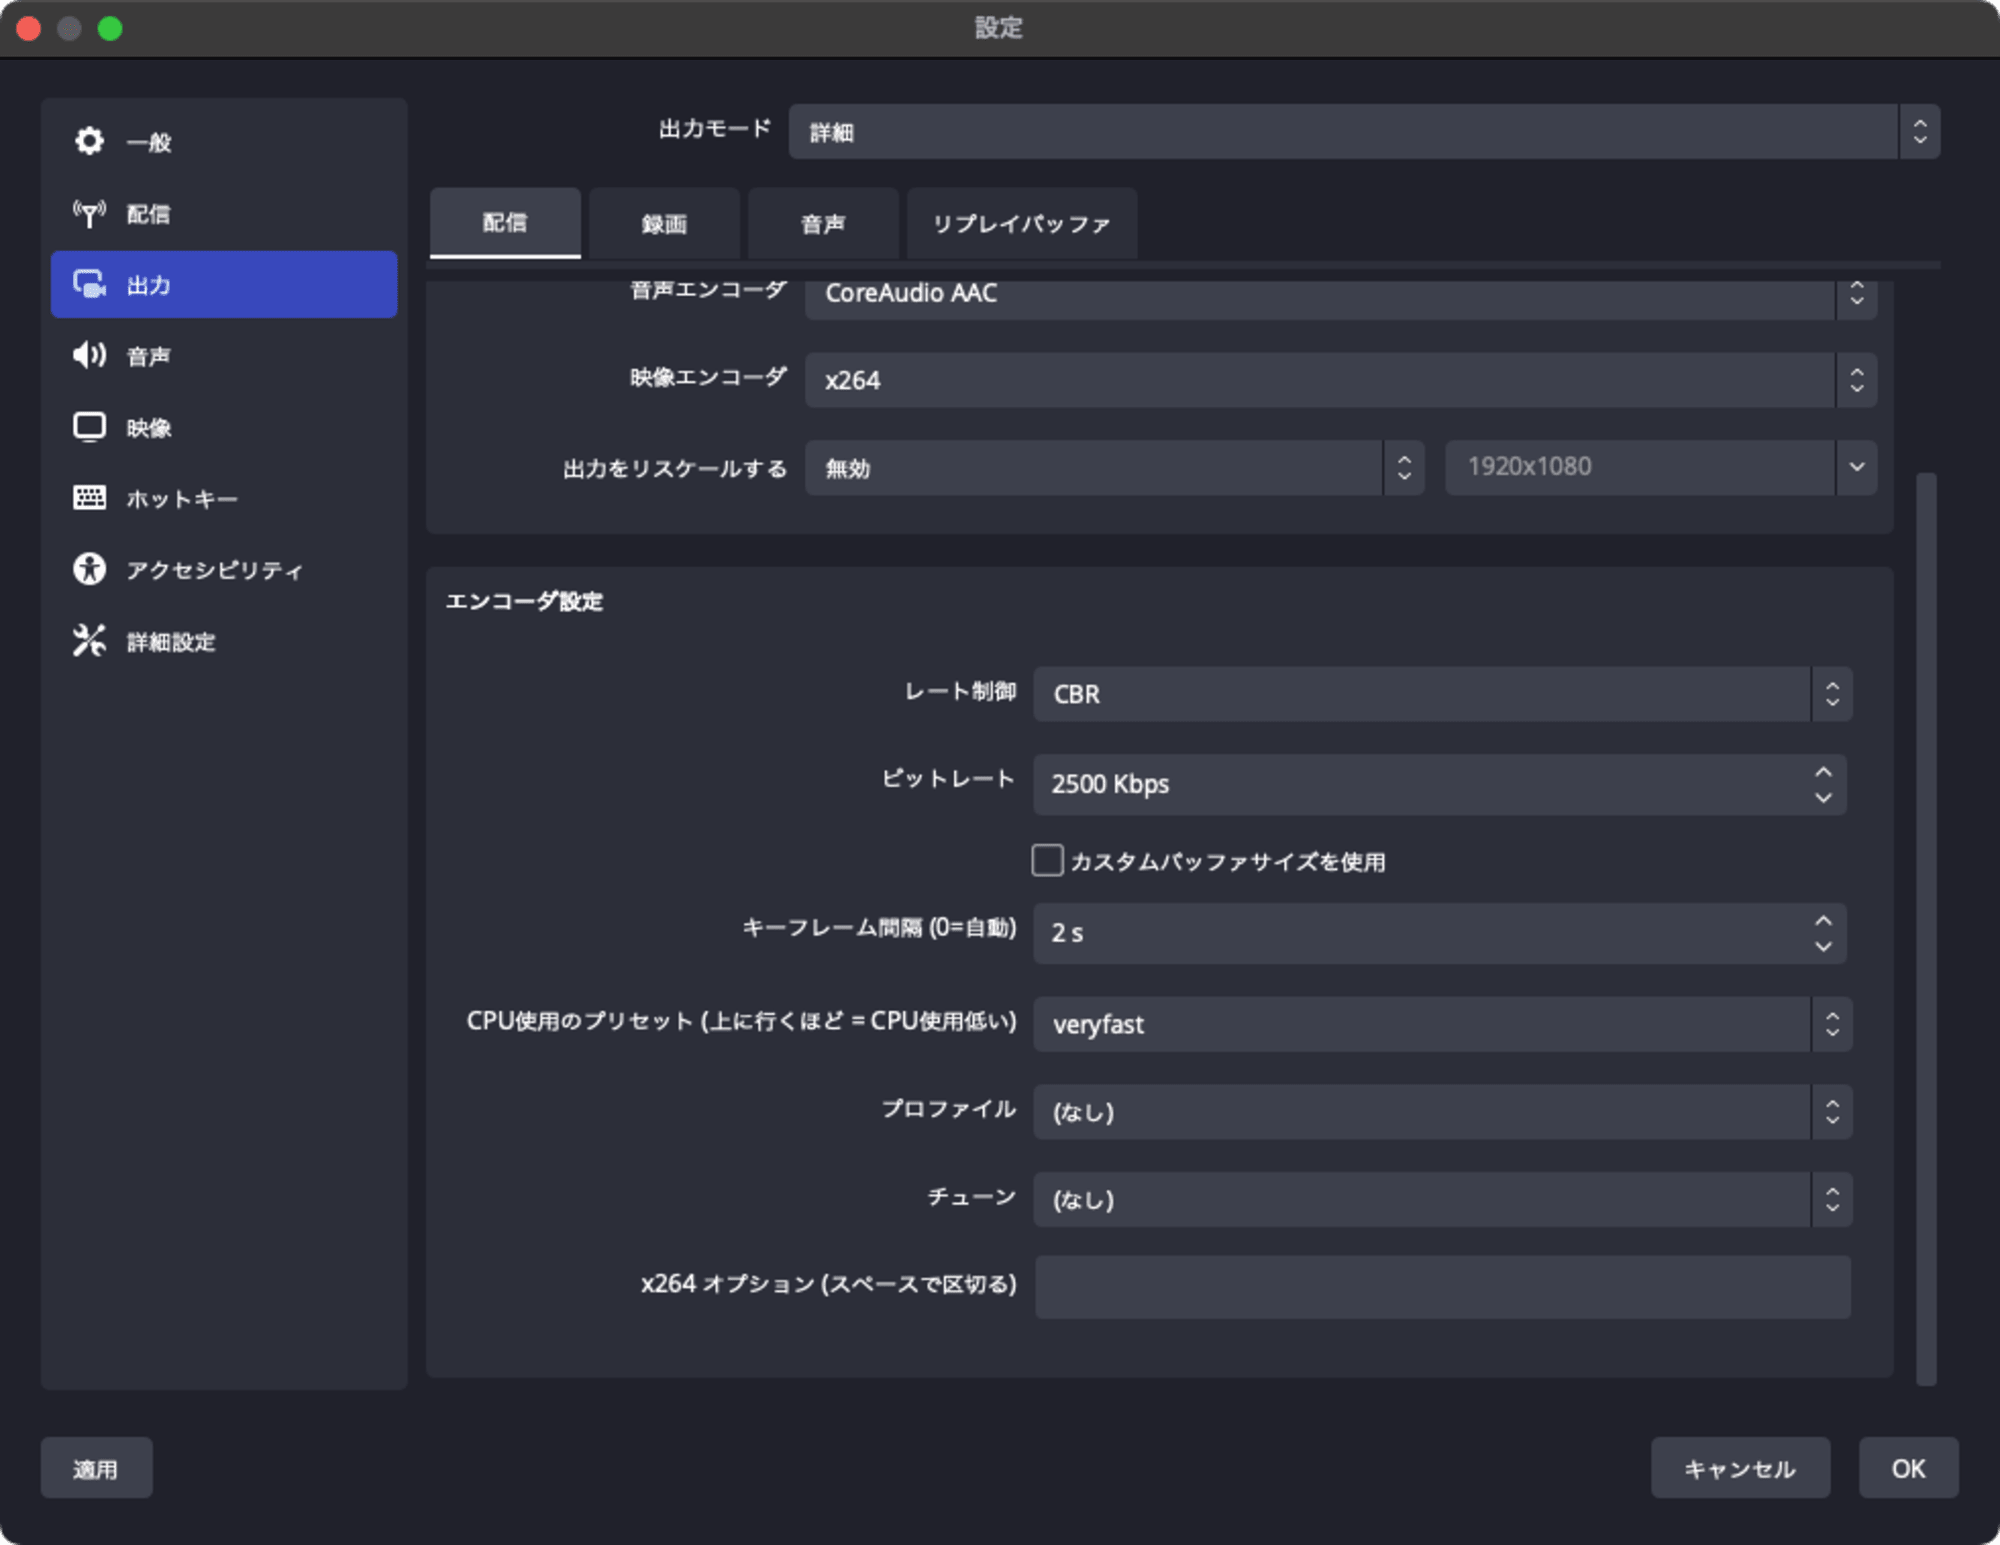Select 出力 in the sidebar

click(224, 284)
